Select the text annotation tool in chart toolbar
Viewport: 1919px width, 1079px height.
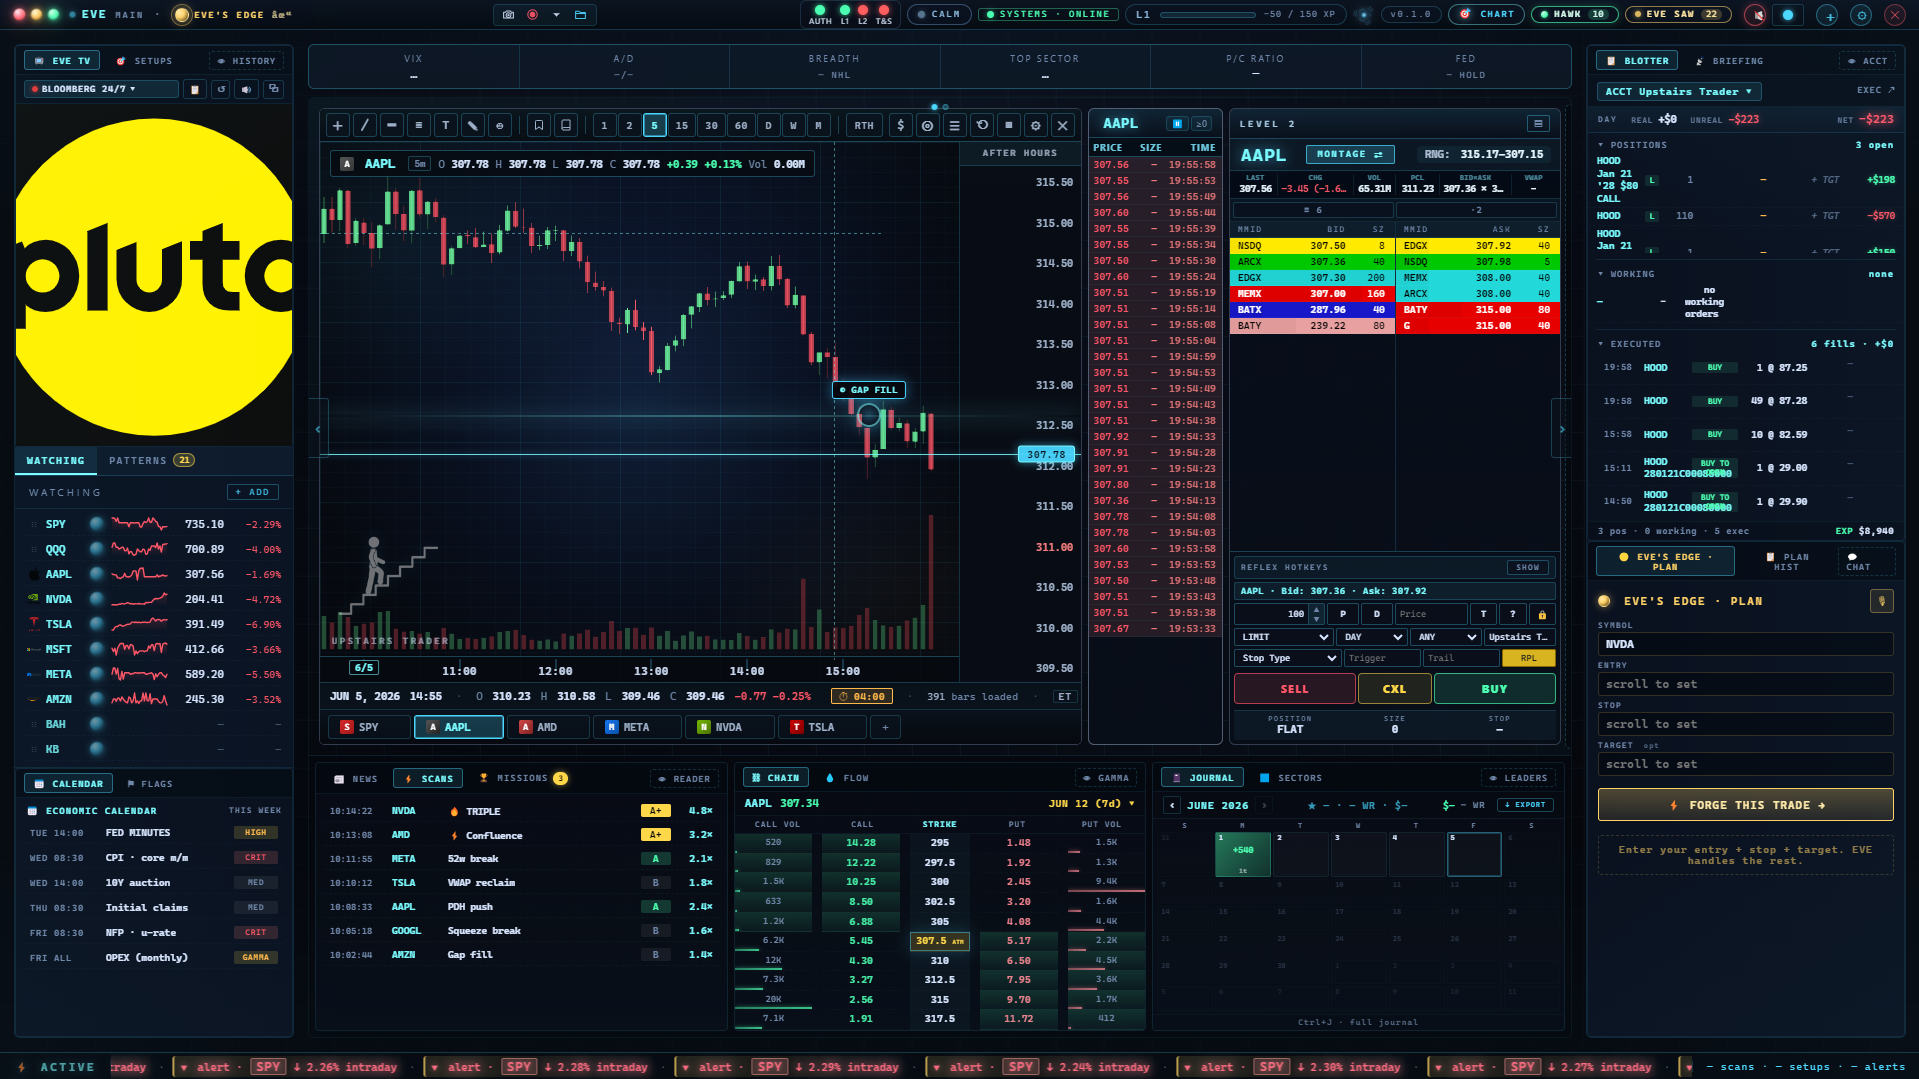pyautogui.click(x=446, y=126)
